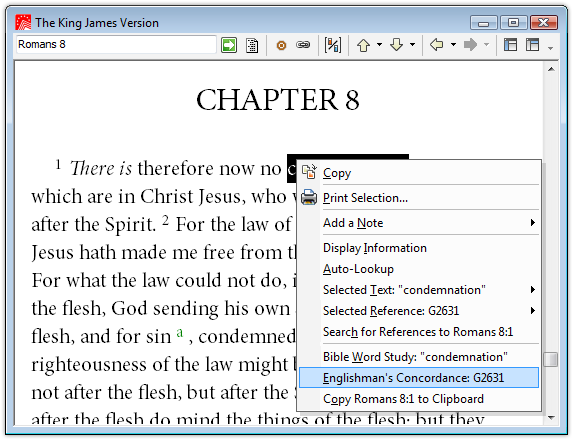Click the up arrow navigation icon
Screen dimensions: 573x440
[363, 45]
